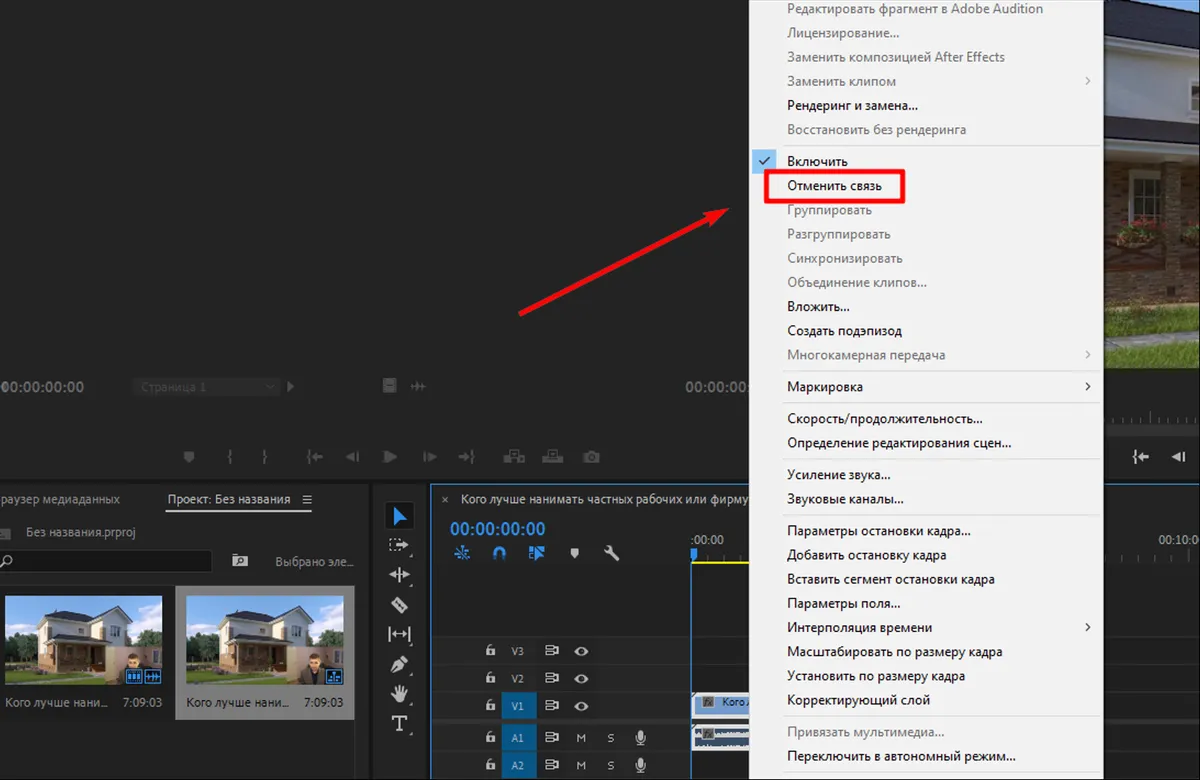Click the timeline playhead marker
Screen dimensions: 1200x780
click(695, 554)
